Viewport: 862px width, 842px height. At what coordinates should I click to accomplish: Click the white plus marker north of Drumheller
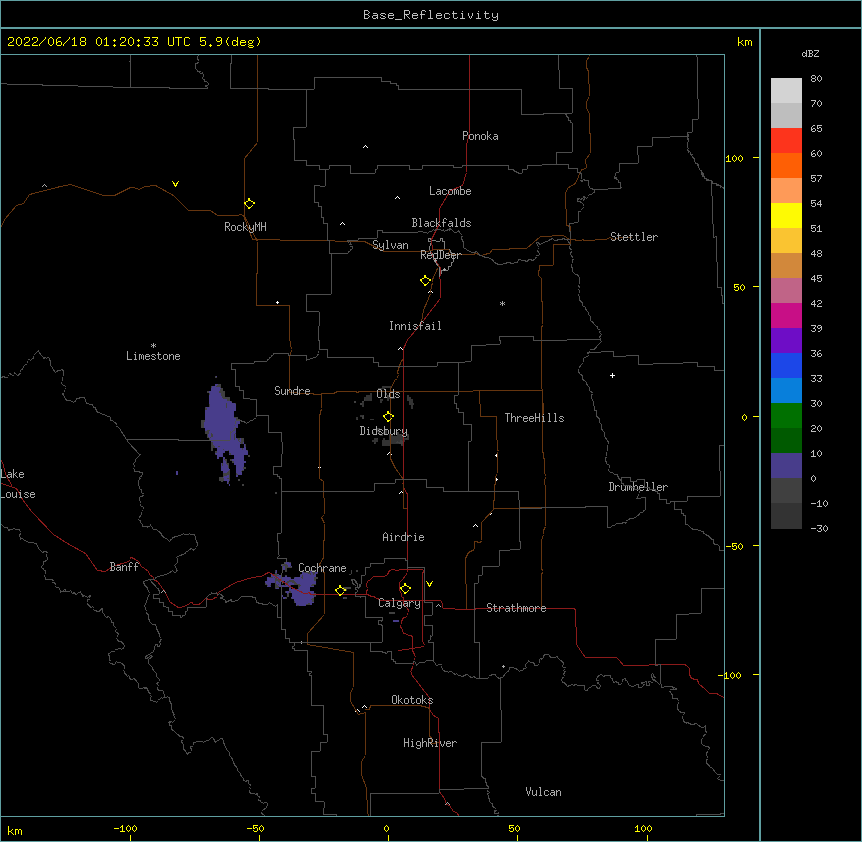pos(612,375)
